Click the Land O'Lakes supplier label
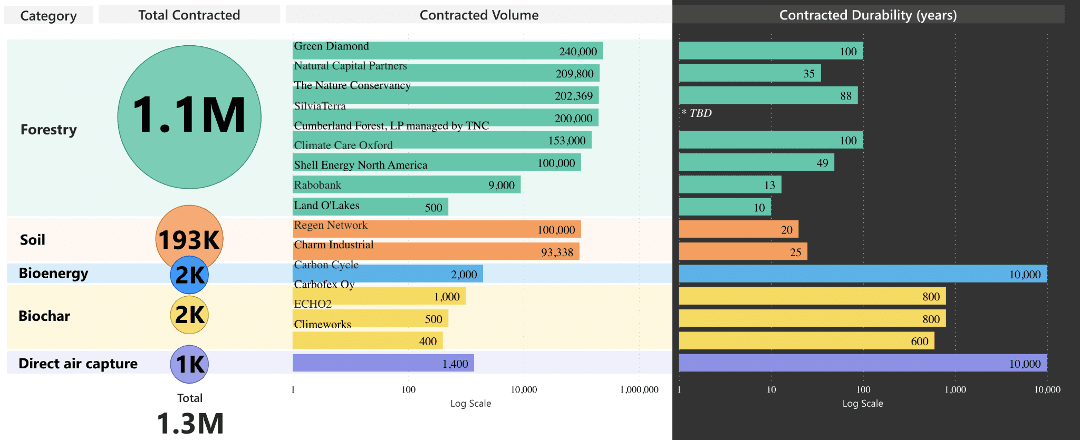The image size is (1080, 440). pos(326,205)
